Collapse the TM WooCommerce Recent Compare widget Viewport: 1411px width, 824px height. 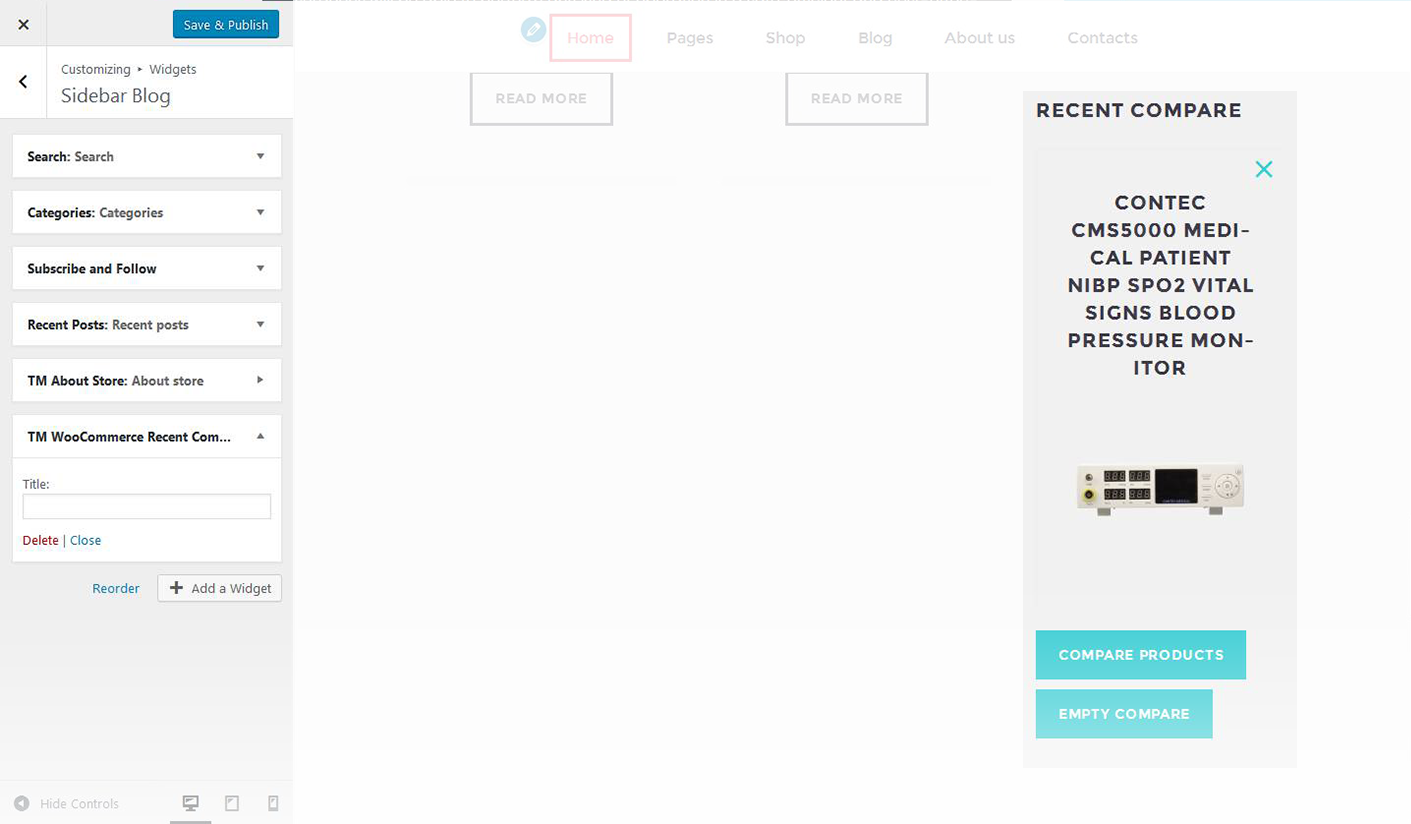260,436
